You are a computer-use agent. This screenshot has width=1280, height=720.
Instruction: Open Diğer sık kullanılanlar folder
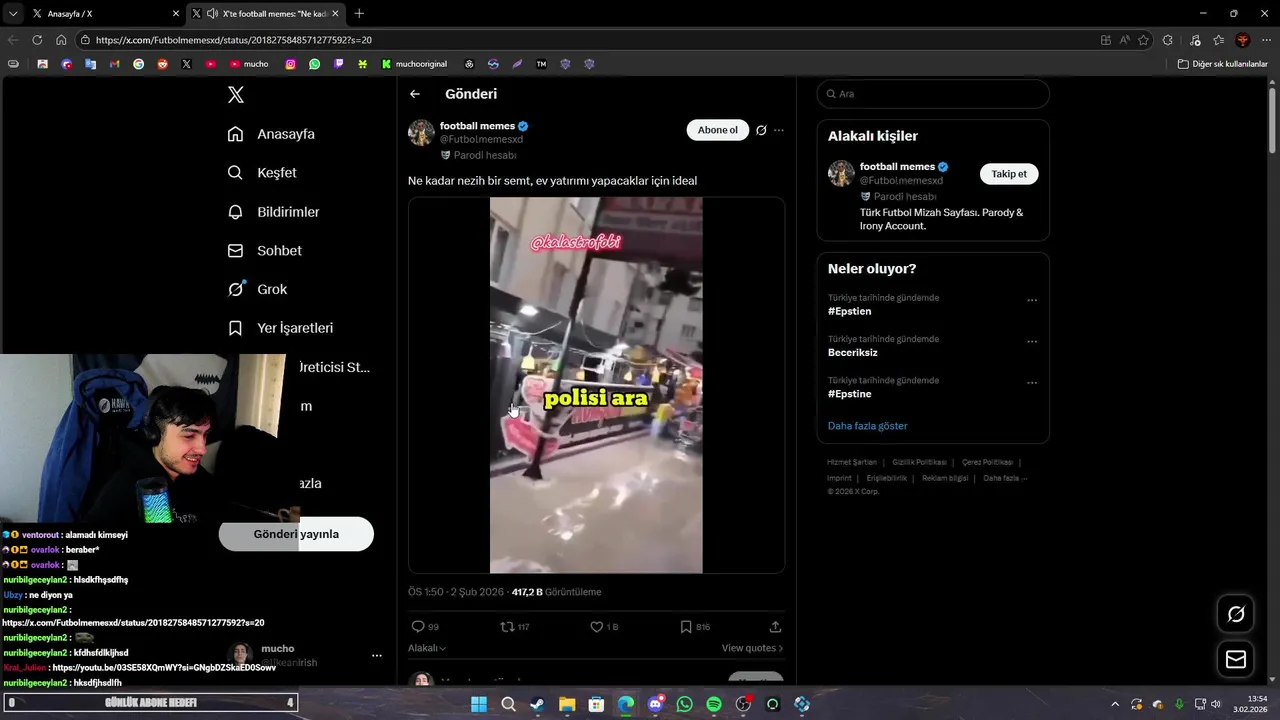tap(1222, 64)
